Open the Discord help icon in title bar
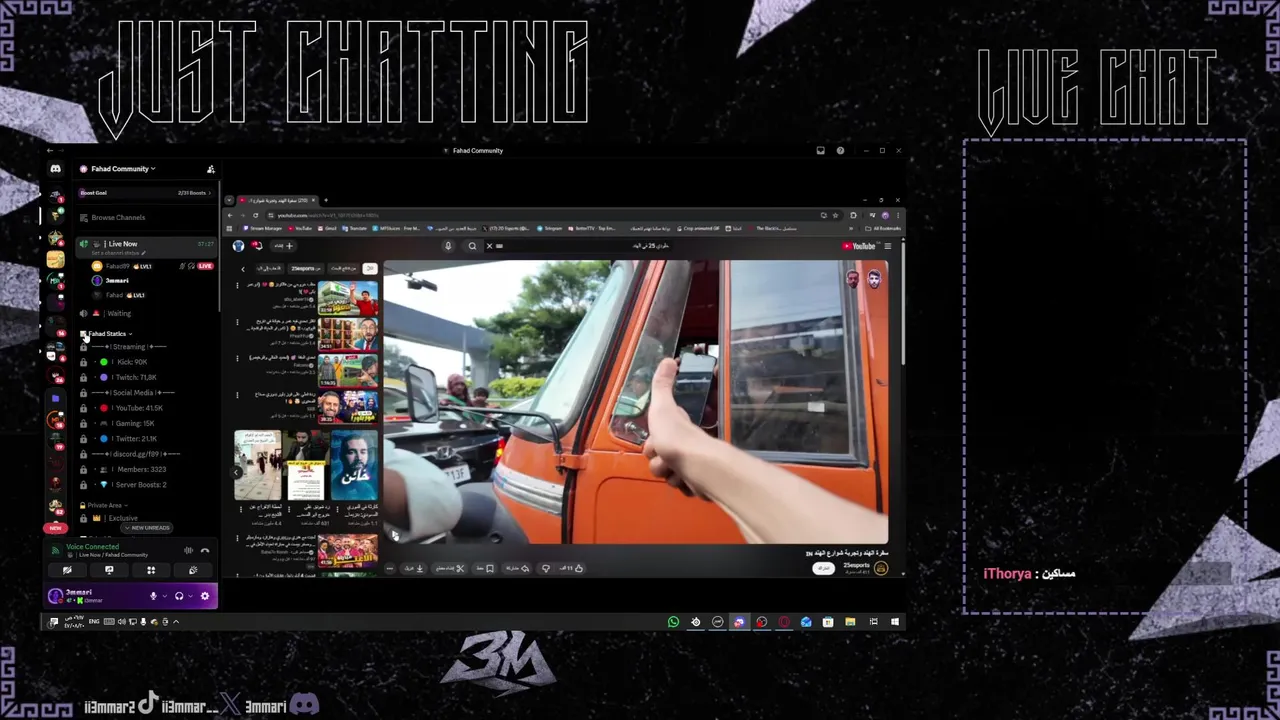Viewport: 1280px width, 720px height. [840, 151]
